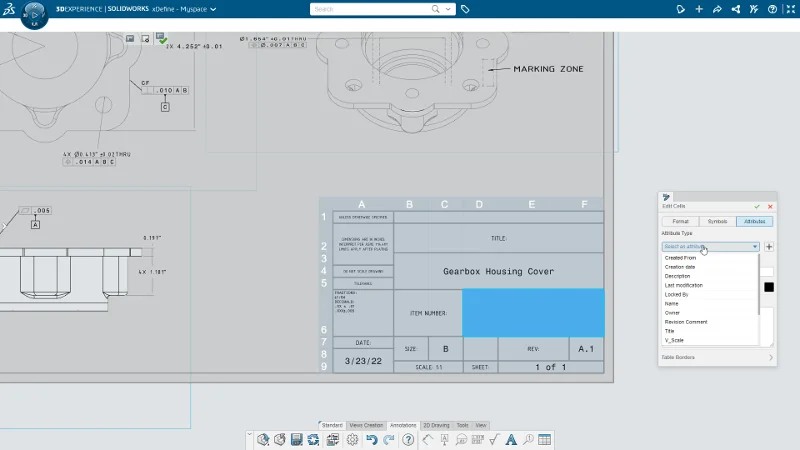This screenshot has width=800, height=450.
Task: Open the search options dropdown arrow
Action: coord(450,9)
